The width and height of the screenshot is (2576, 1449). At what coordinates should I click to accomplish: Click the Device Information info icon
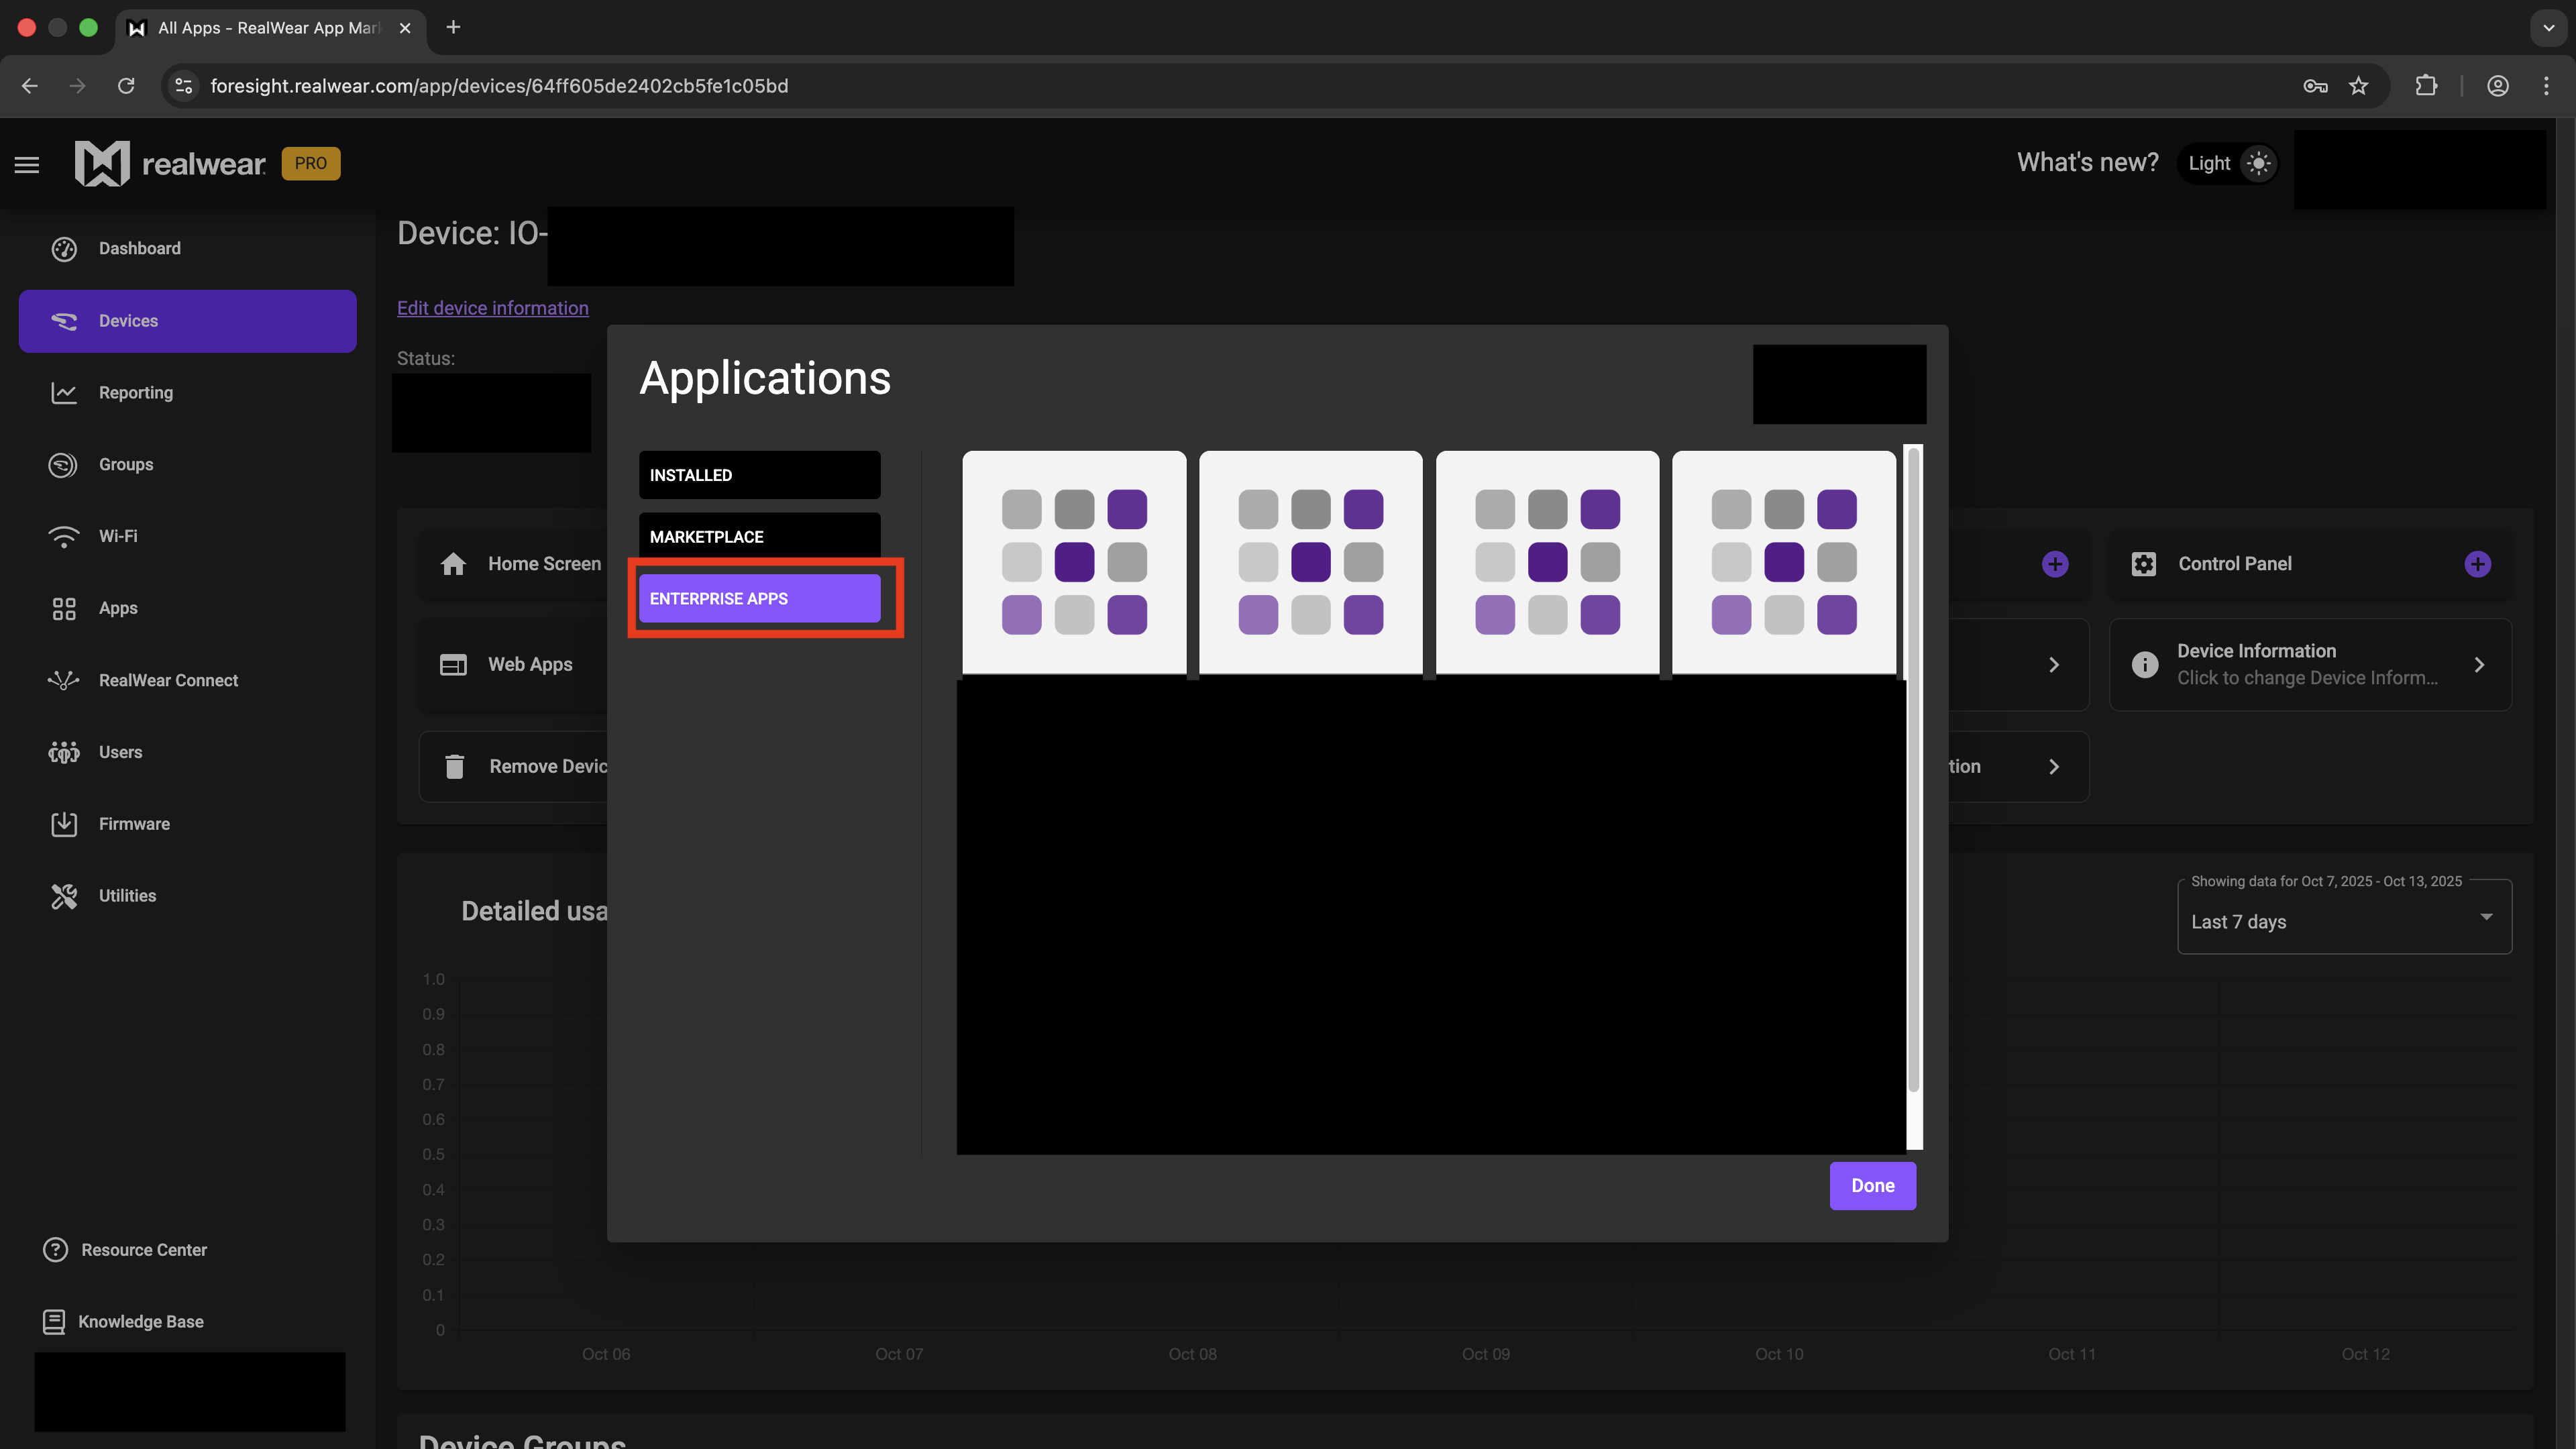[2145, 665]
